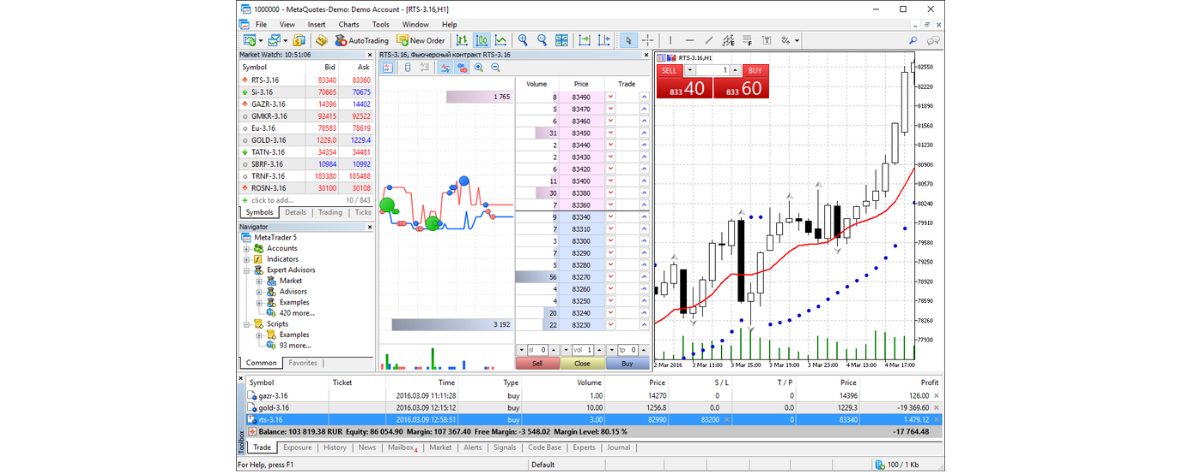
Task: Open the Navigator book icon in toolbar
Action: click(x=322, y=40)
